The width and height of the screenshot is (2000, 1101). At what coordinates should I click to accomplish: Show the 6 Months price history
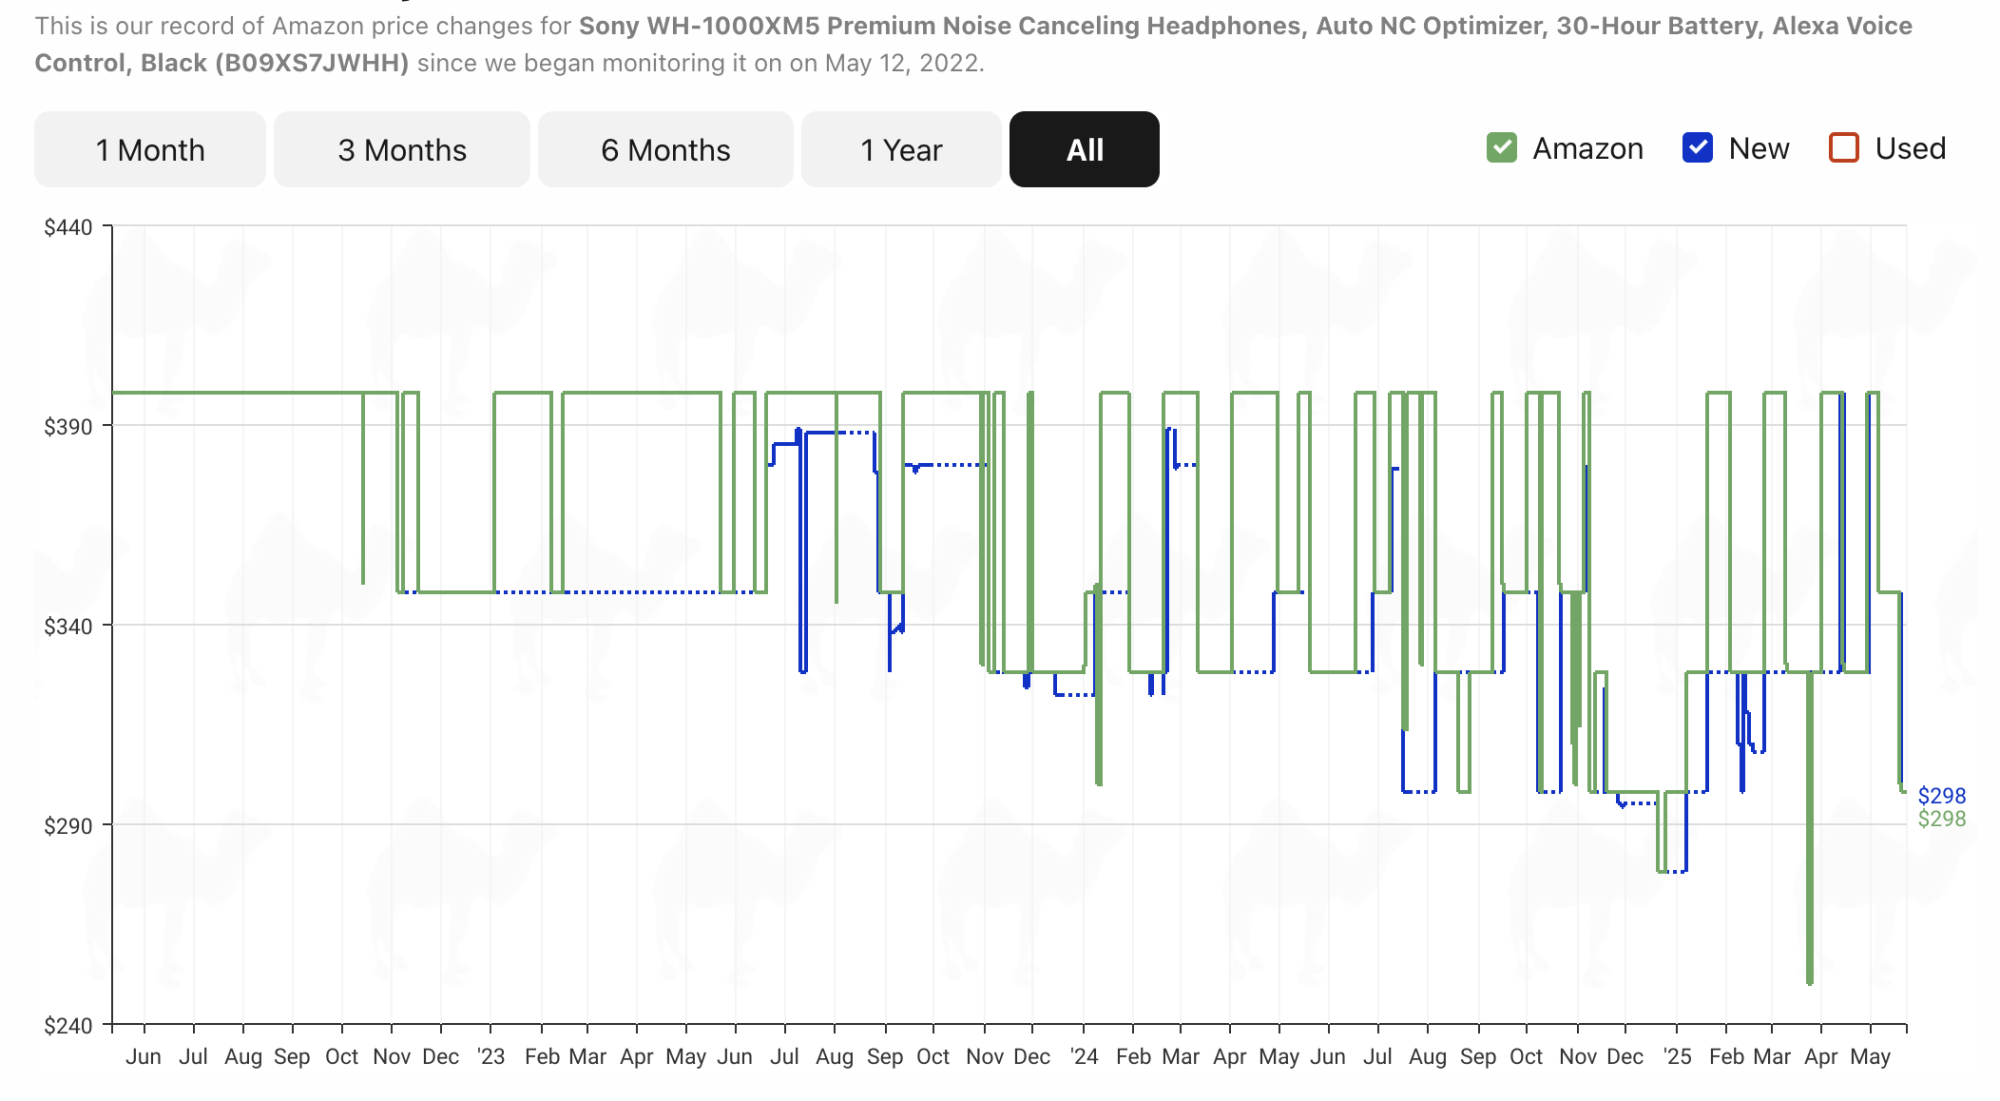pos(665,150)
